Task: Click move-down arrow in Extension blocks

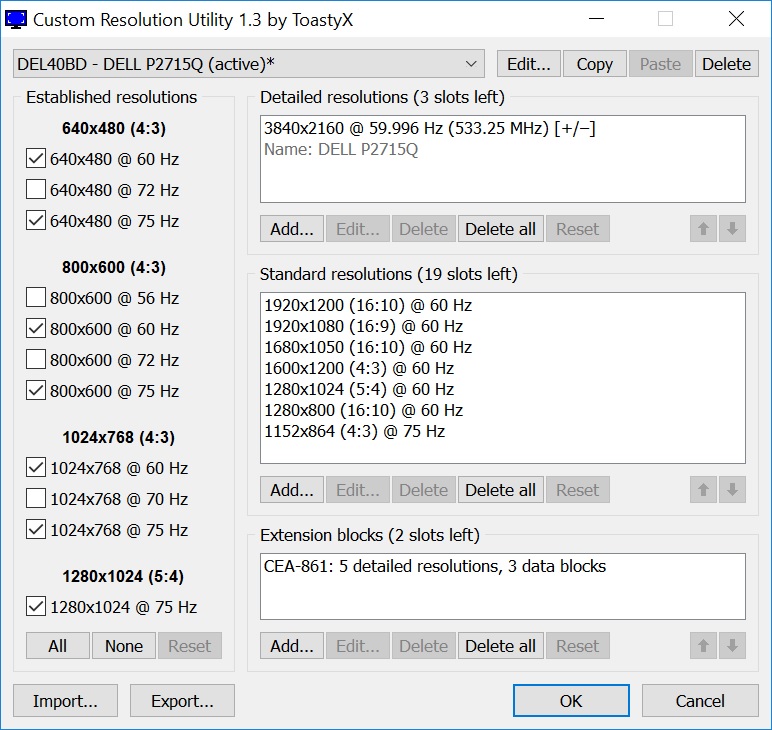Action: coord(732,646)
